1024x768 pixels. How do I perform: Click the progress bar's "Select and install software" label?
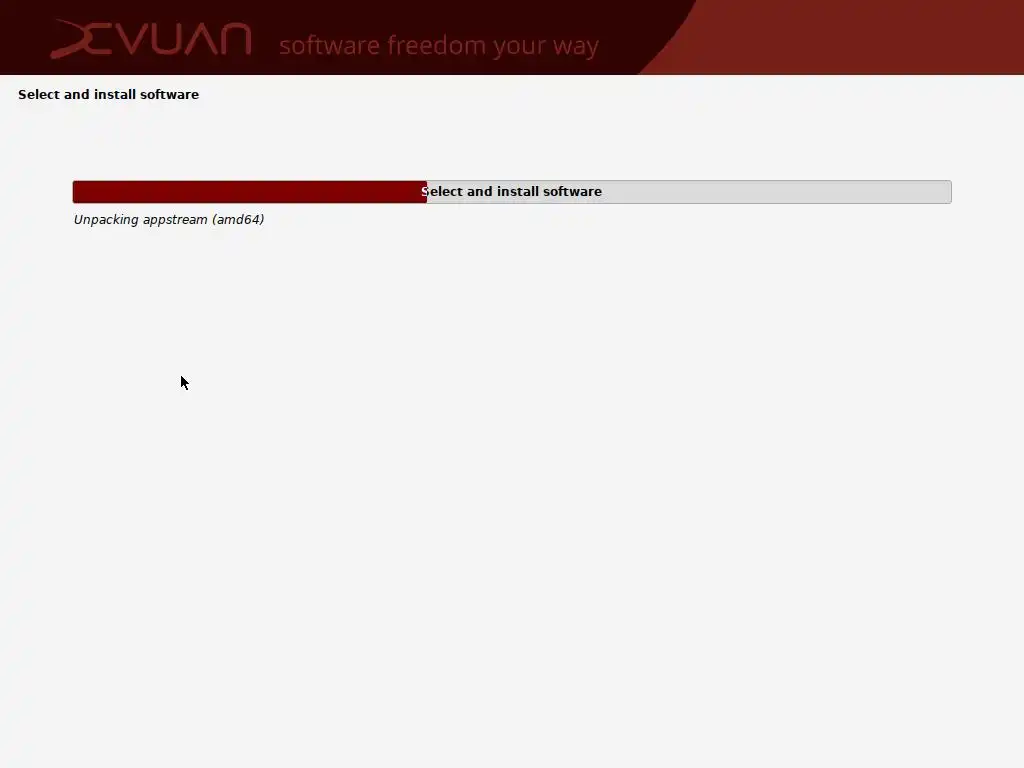pyautogui.click(x=512, y=192)
